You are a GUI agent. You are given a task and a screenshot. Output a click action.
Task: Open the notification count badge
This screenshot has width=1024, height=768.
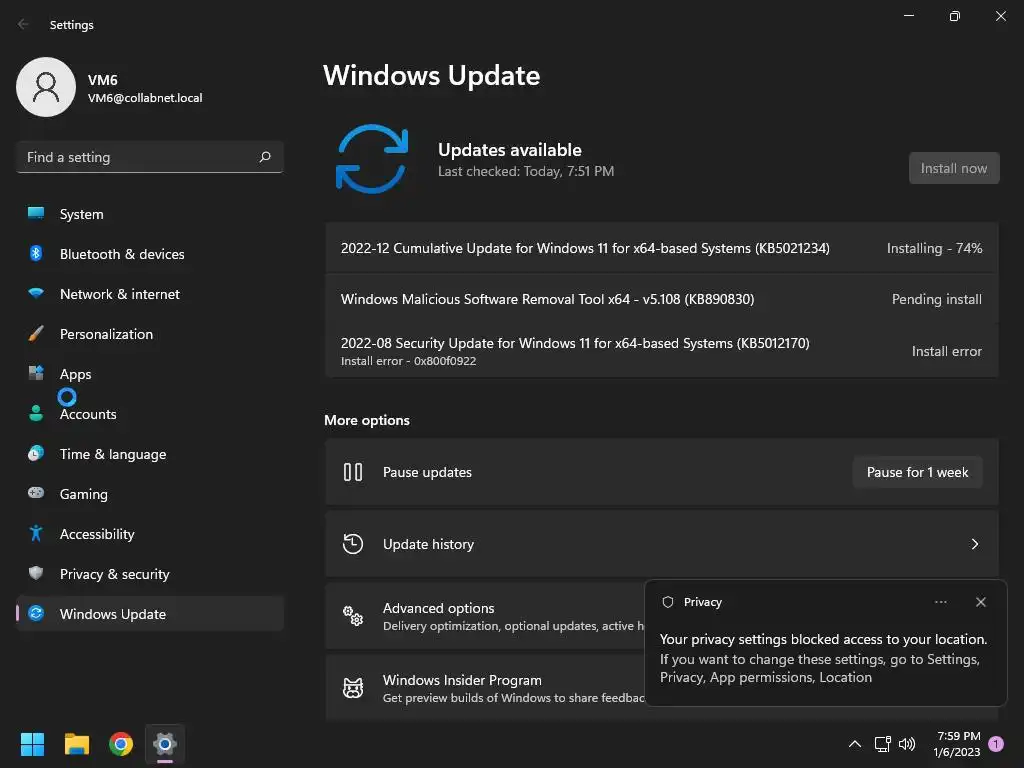point(996,744)
